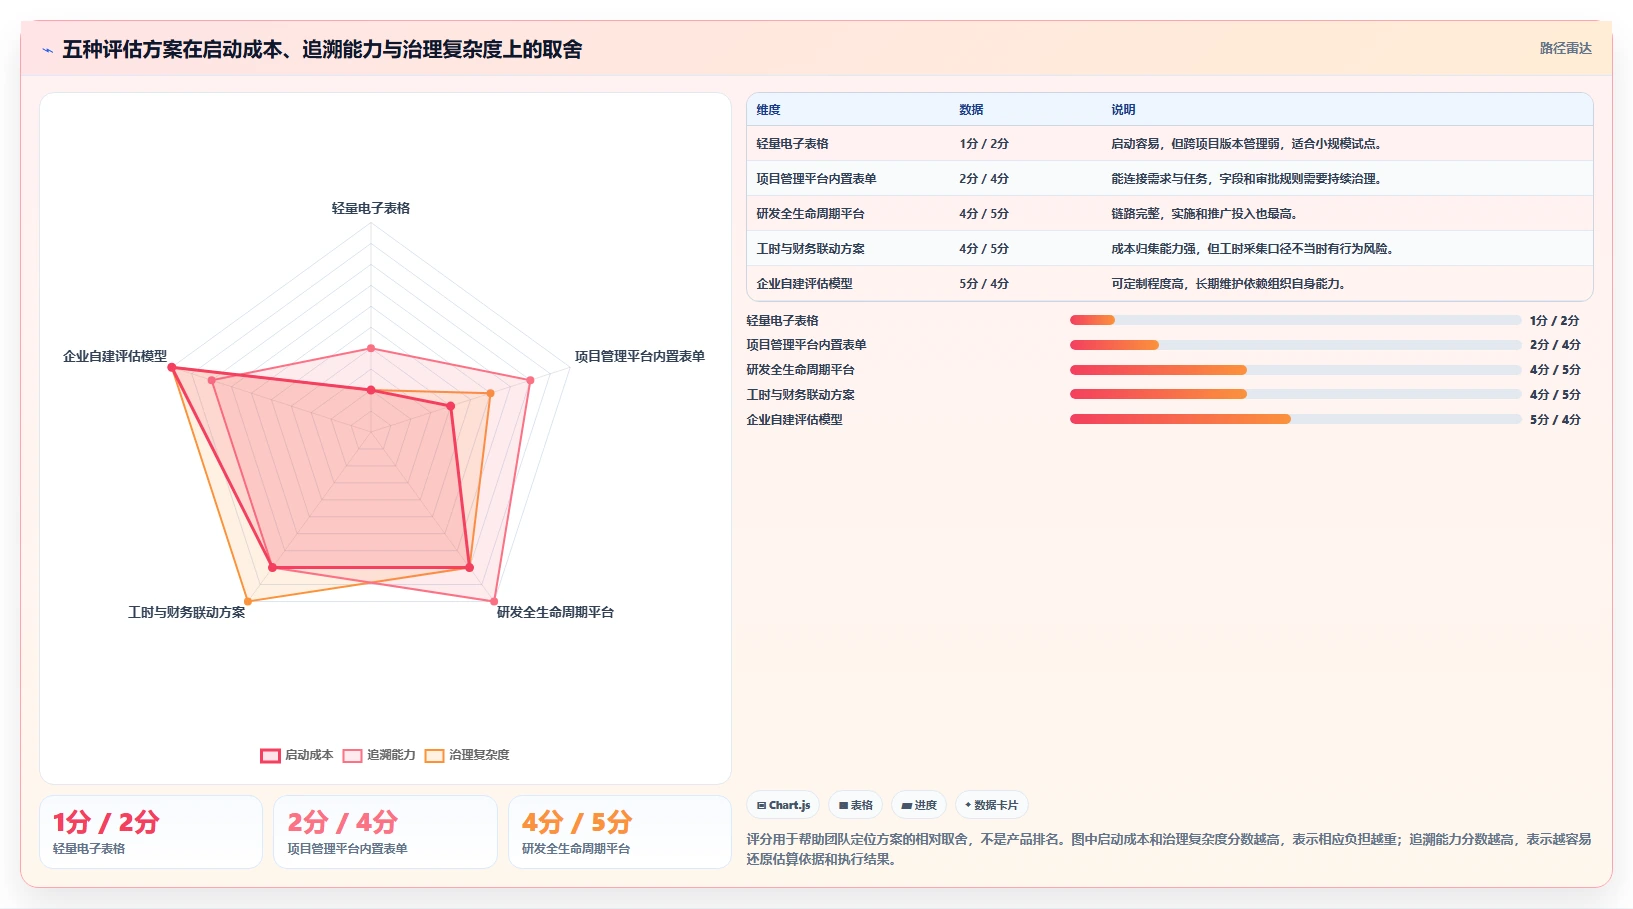Click the 进度 tag chip
Screen dimensions: 1633x909
919,805
